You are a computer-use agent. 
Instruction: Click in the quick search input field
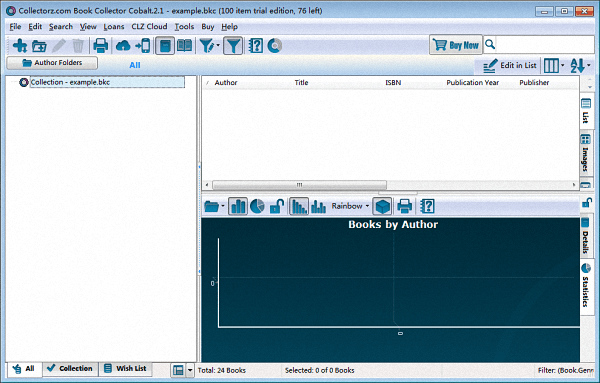(x=545, y=45)
